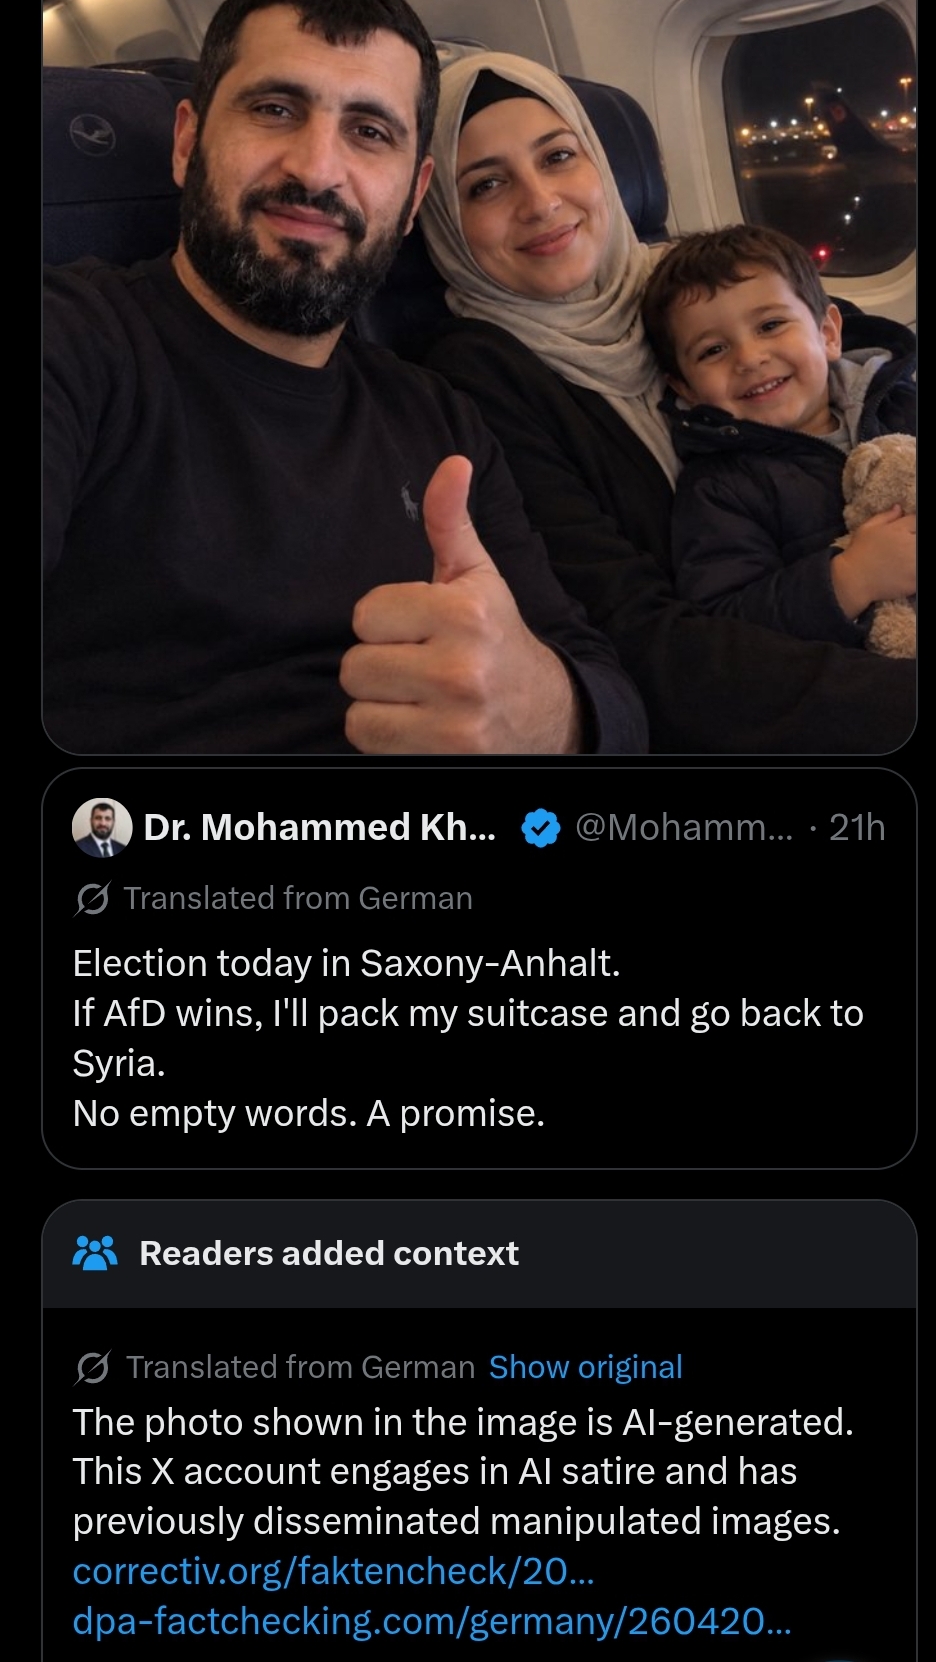Click 'Show original' for the note

pos(586,1367)
